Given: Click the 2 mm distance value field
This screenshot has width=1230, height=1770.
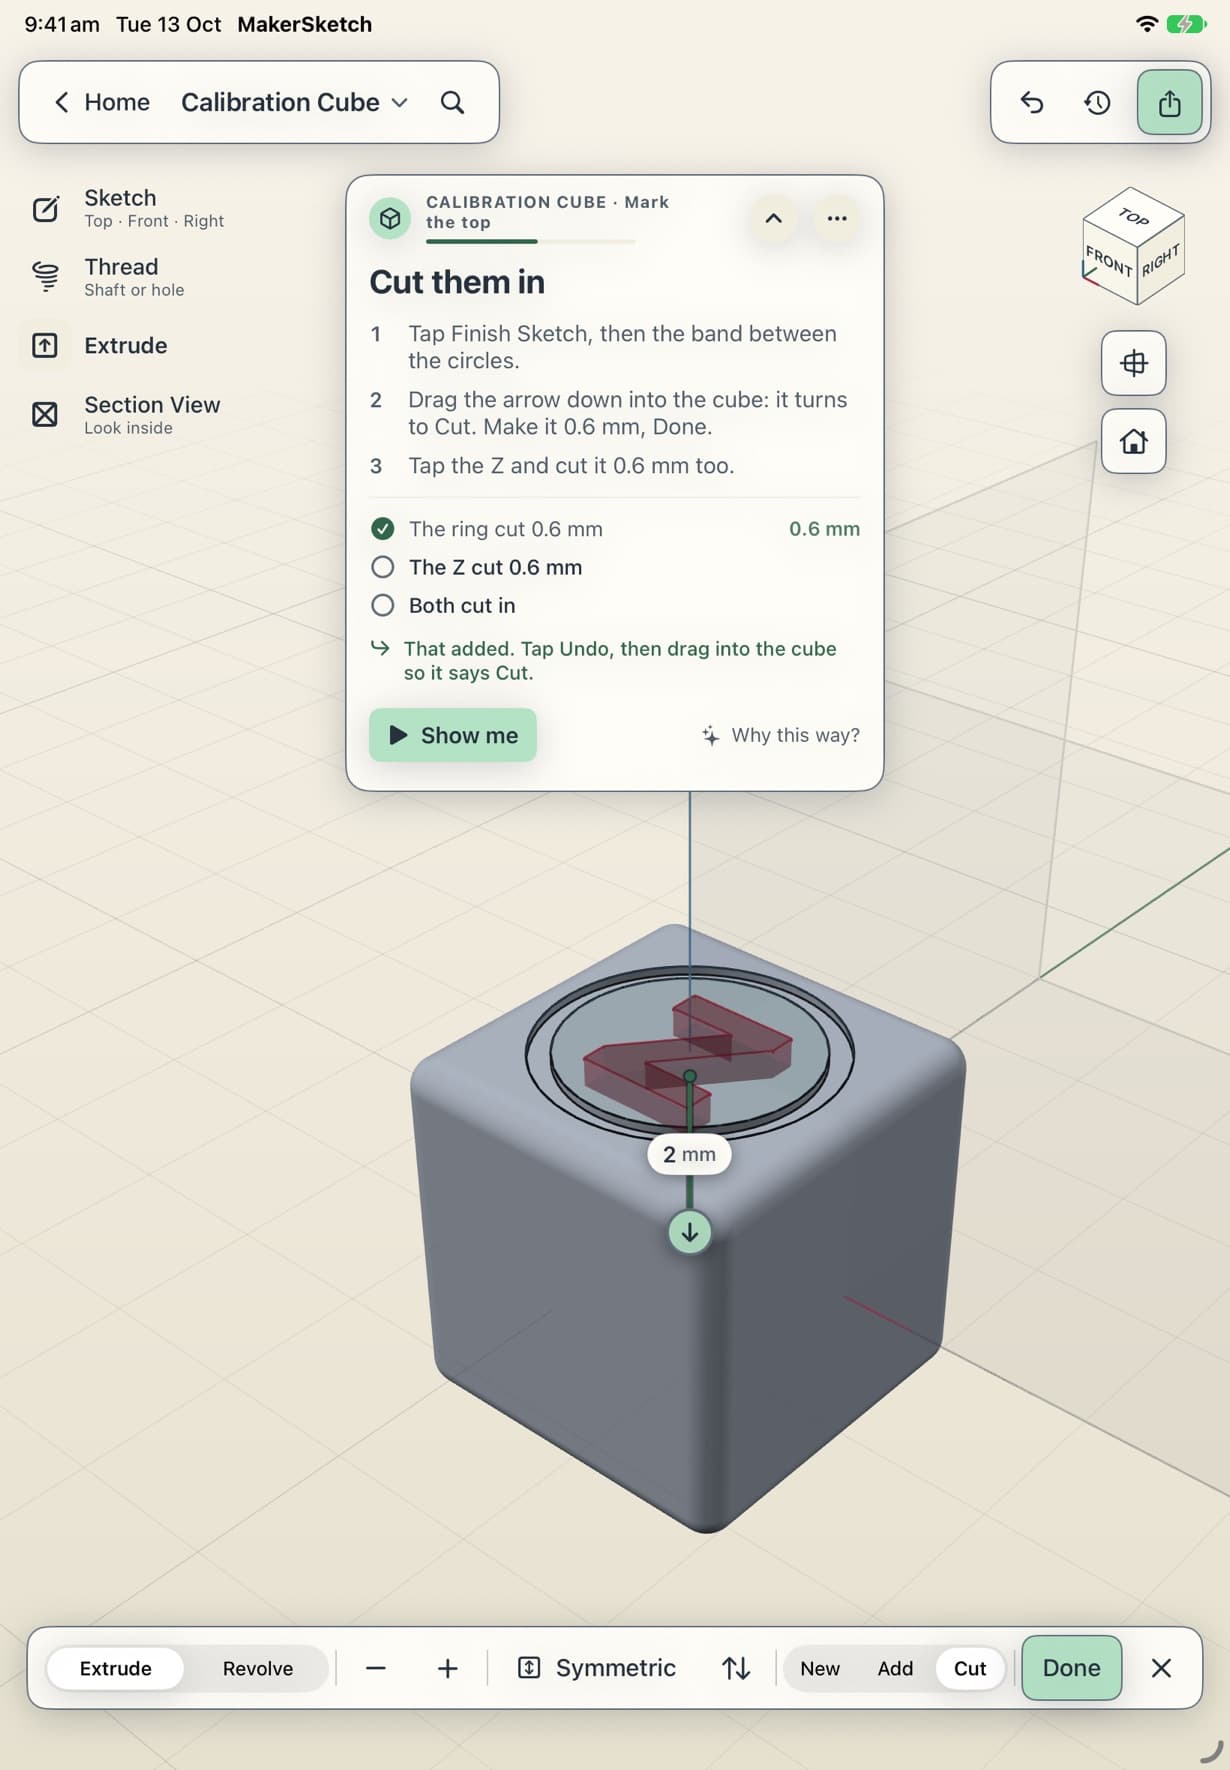Looking at the screenshot, I should [689, 1154].
